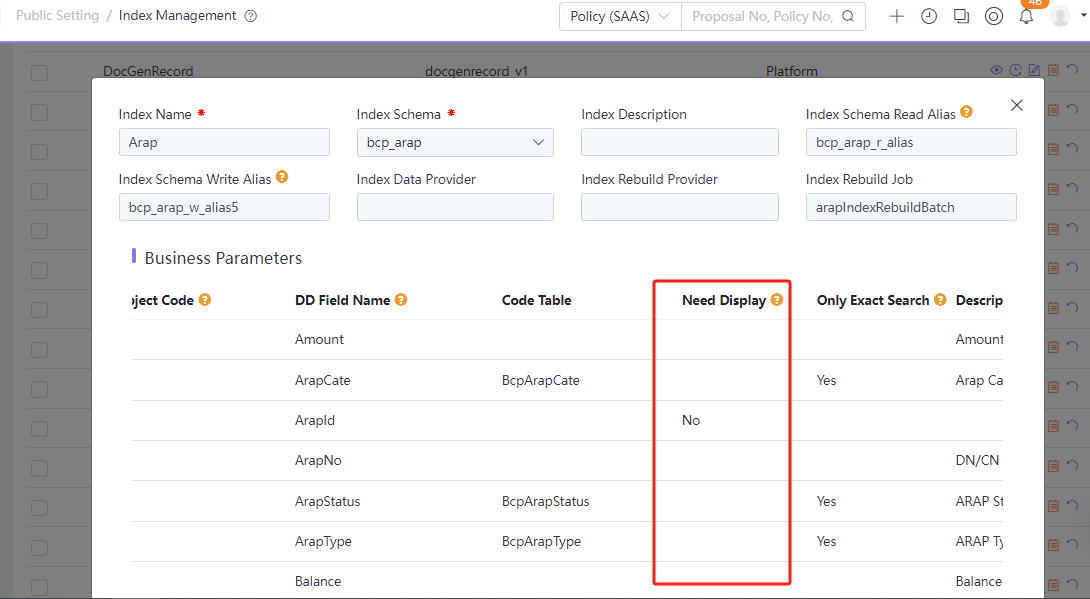Click the DN/CN description cell of ArapNo
Screen dimensions: 1090x599
pos(977,460)
